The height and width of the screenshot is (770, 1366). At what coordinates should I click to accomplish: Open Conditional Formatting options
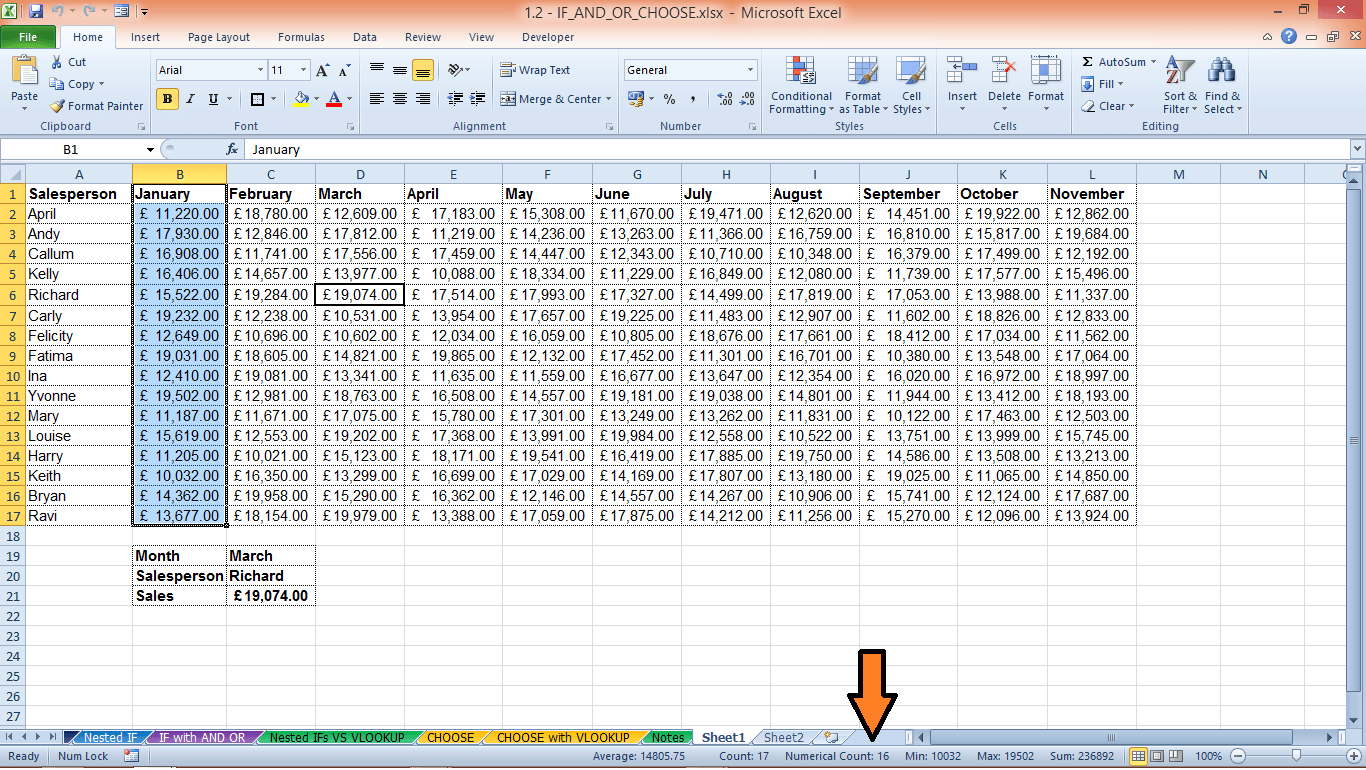pos(800,86)
